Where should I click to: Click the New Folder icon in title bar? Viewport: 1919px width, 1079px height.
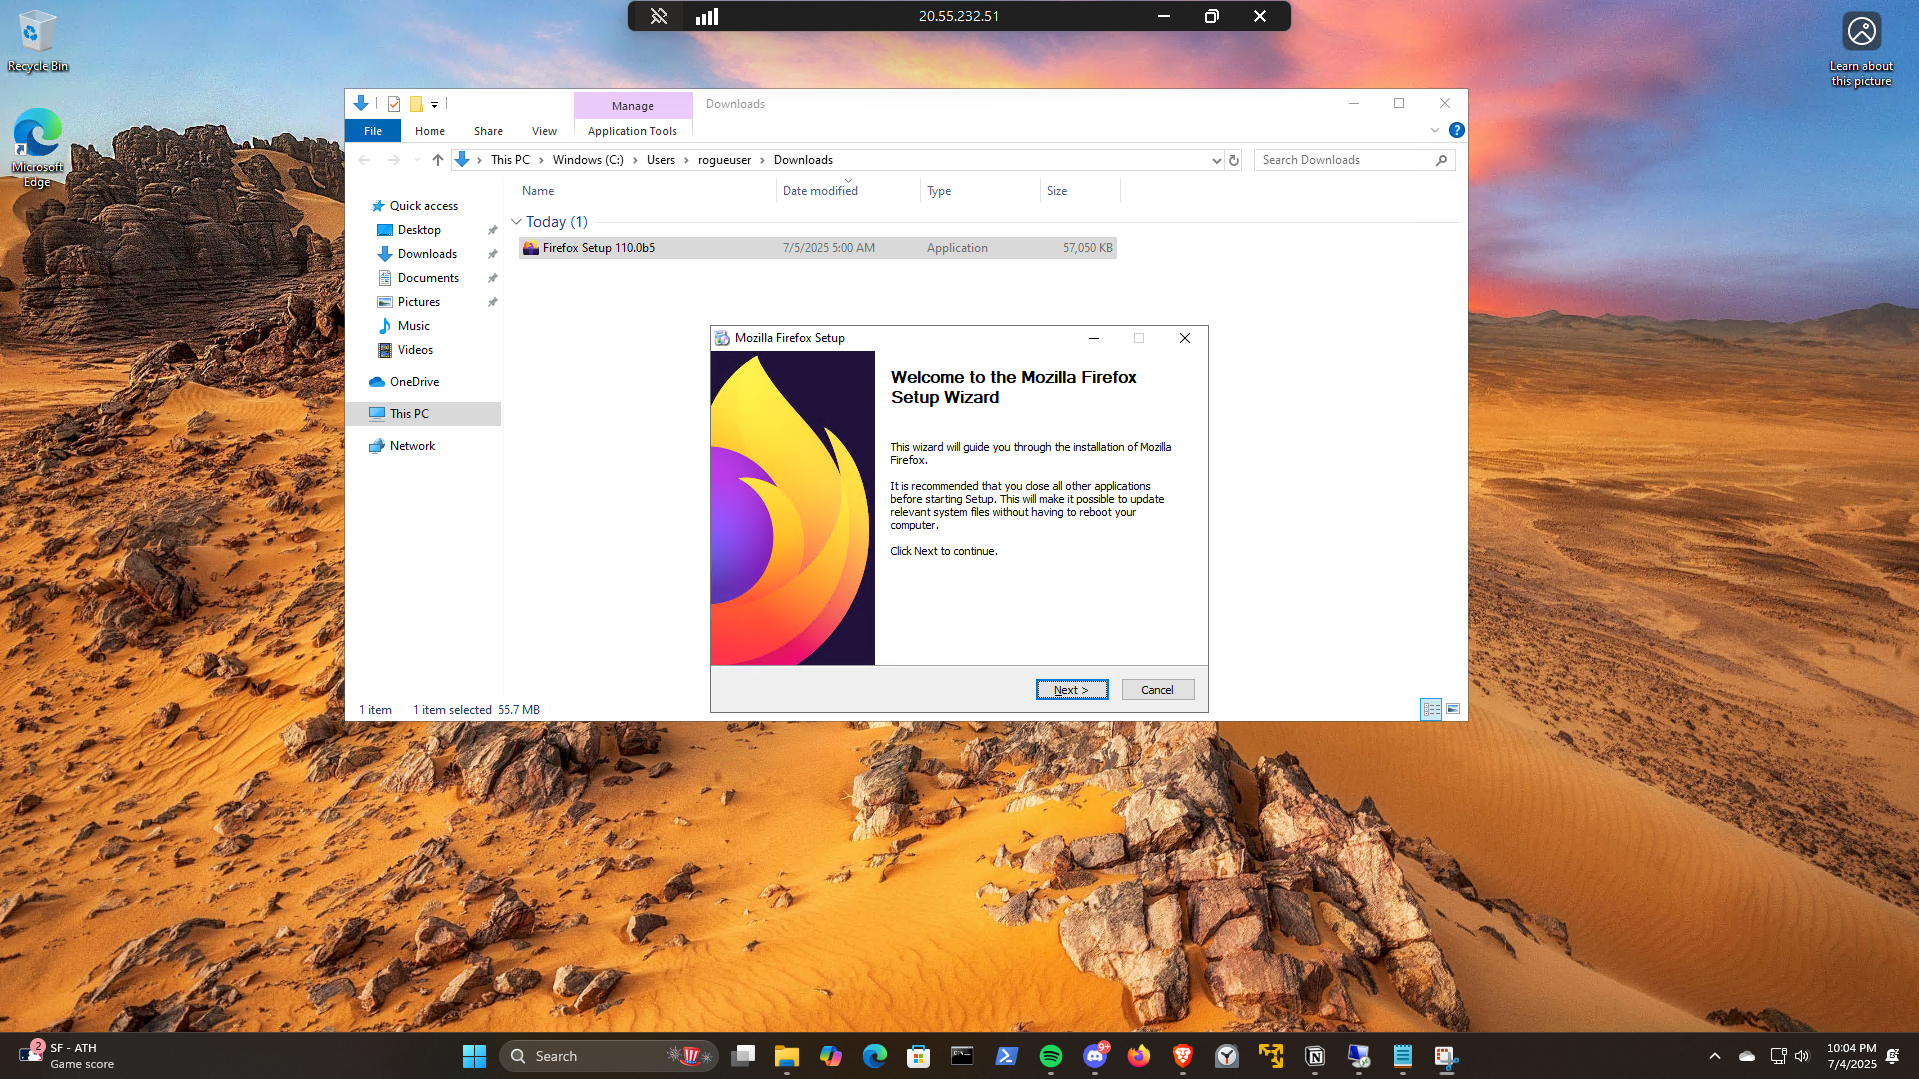point(416,104)
